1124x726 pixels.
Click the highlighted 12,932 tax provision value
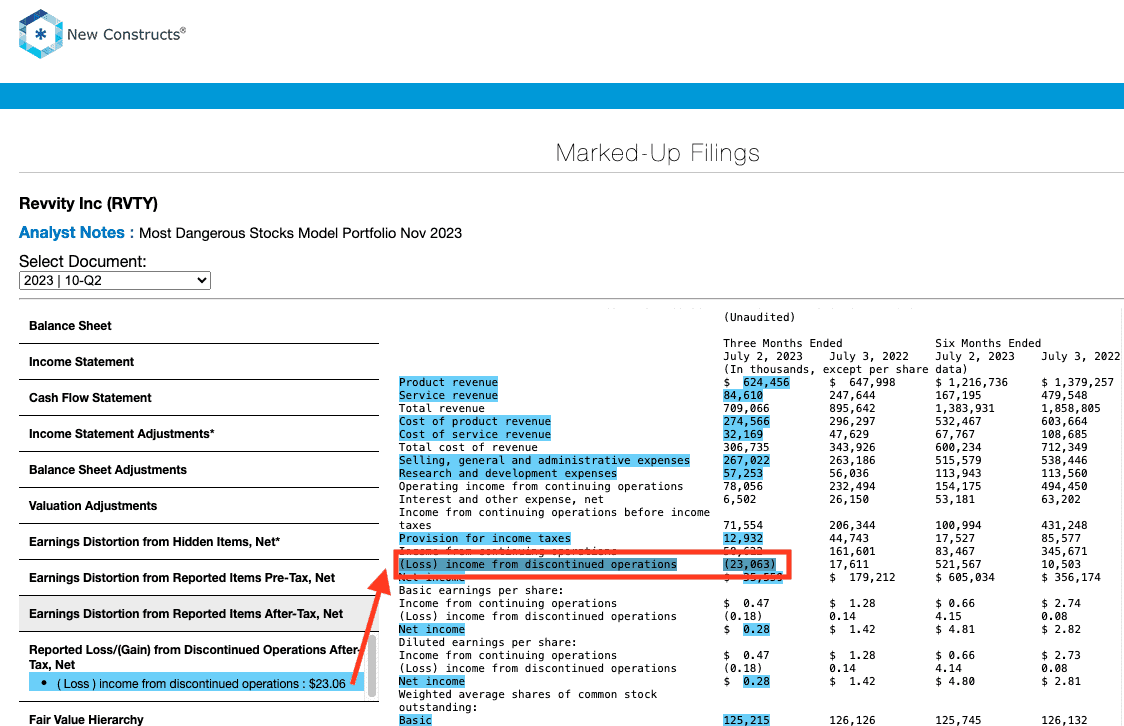pos(743,539)
